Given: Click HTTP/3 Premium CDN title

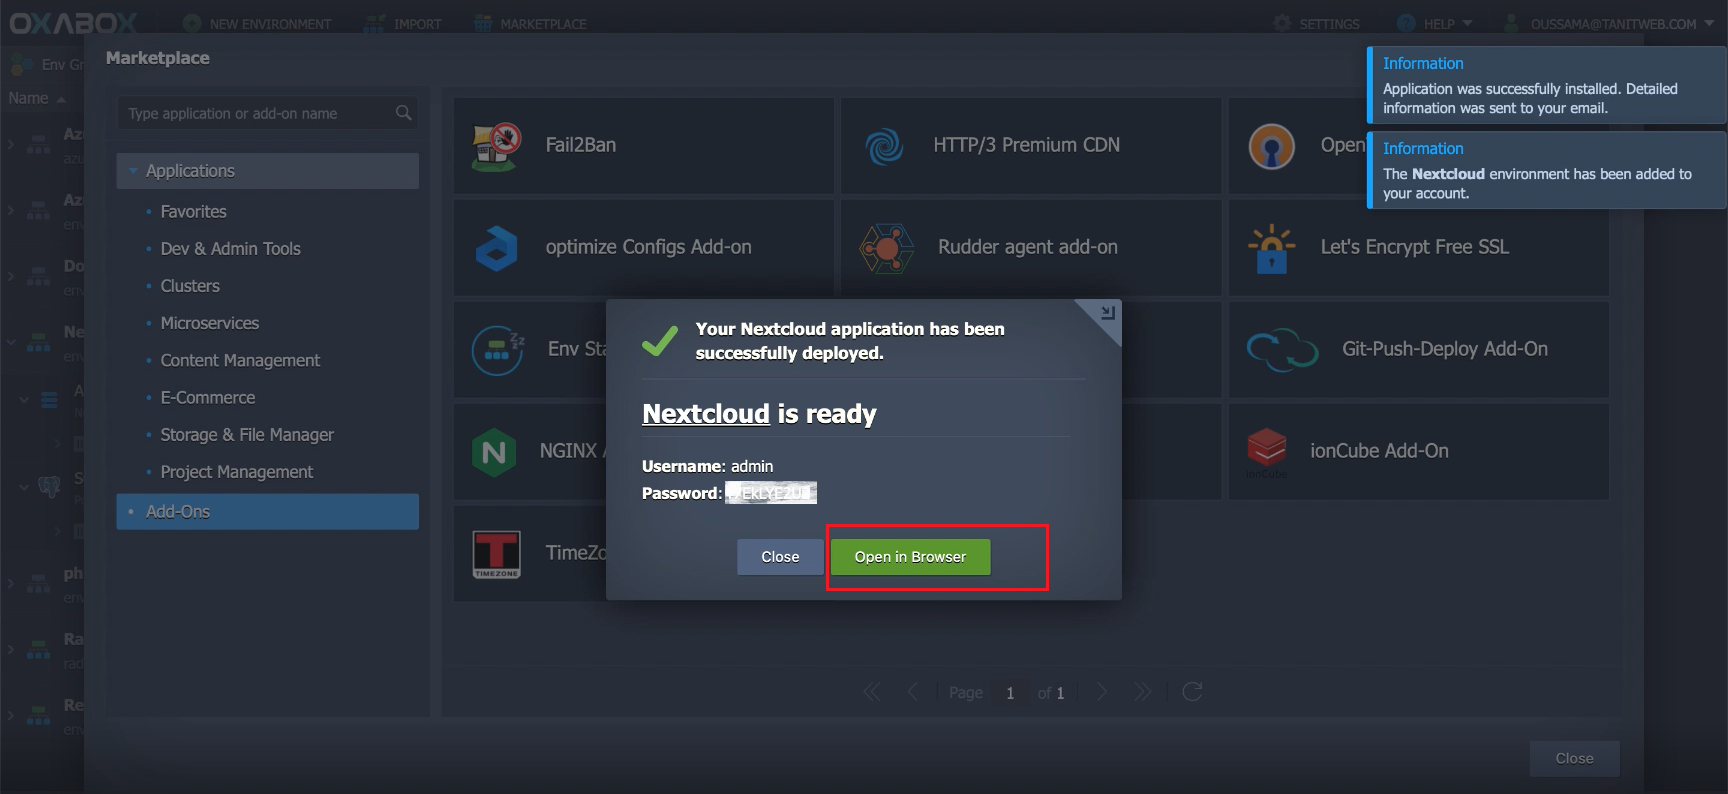Looking at the screenshot, I should (x=1026, y=145).
